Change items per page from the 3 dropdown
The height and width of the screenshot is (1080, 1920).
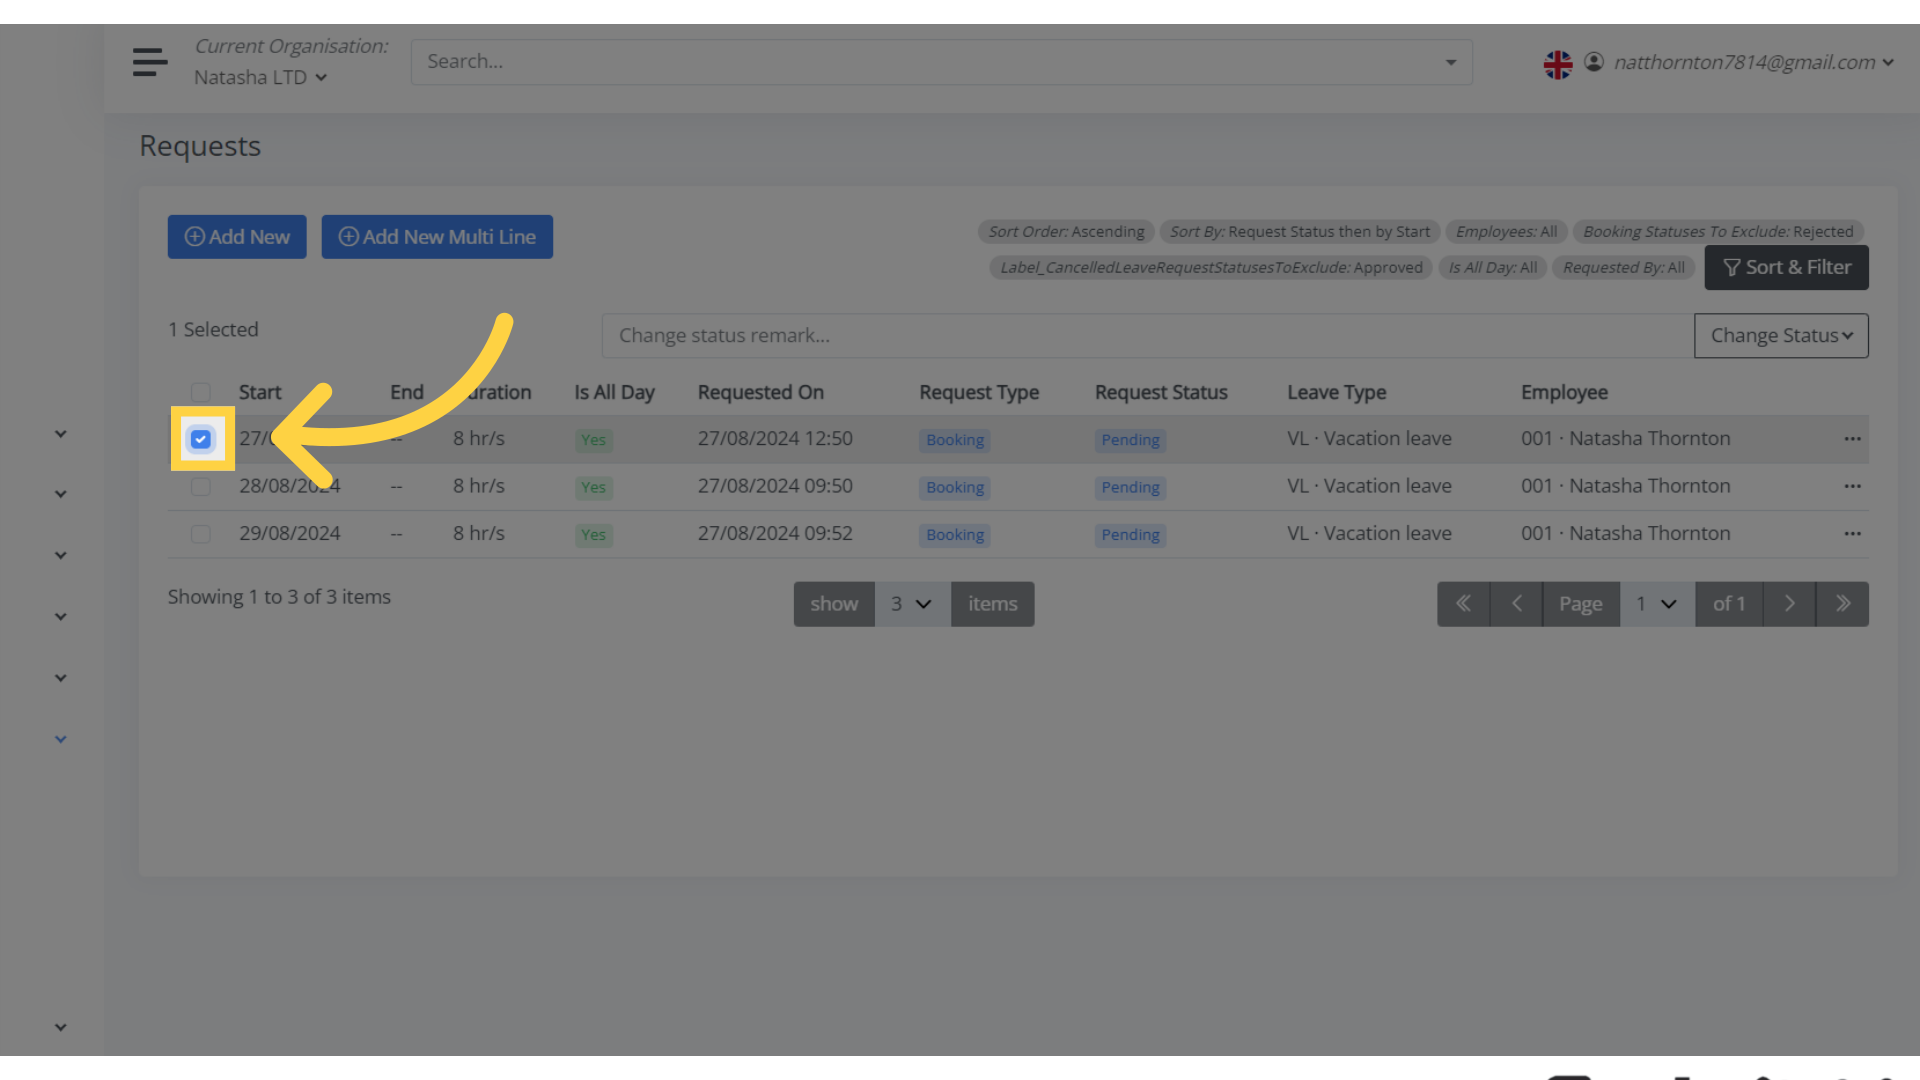pyautogui.click(x=910, y=603)
